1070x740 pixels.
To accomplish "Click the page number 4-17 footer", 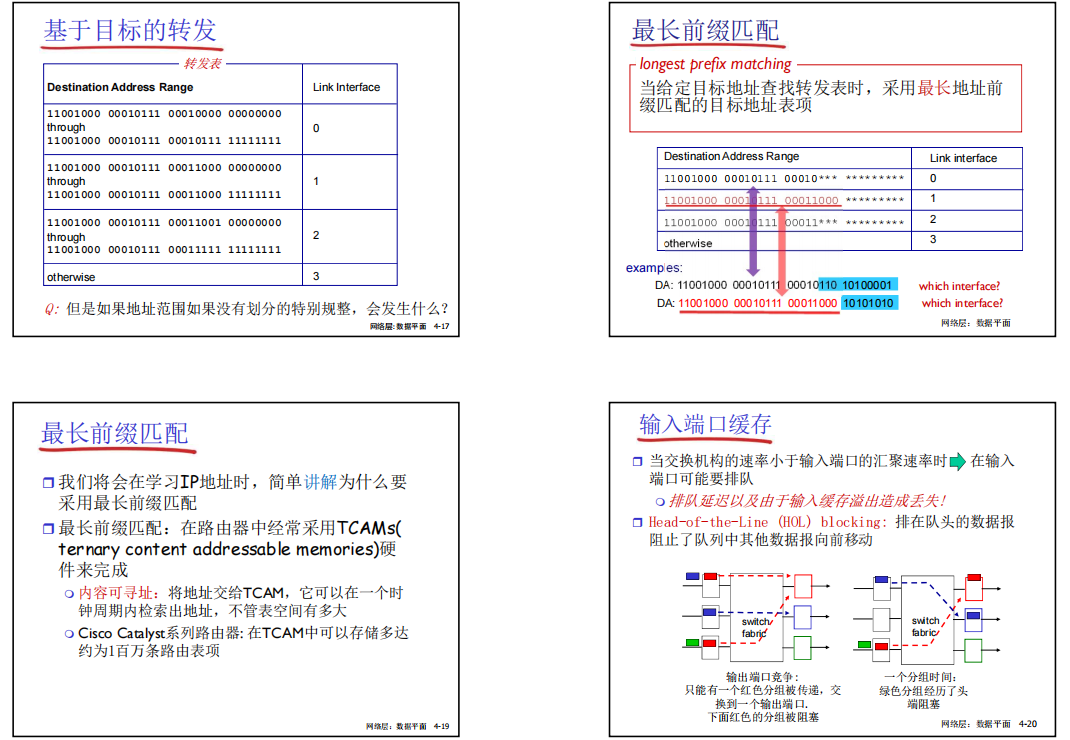I will (442, 326).
